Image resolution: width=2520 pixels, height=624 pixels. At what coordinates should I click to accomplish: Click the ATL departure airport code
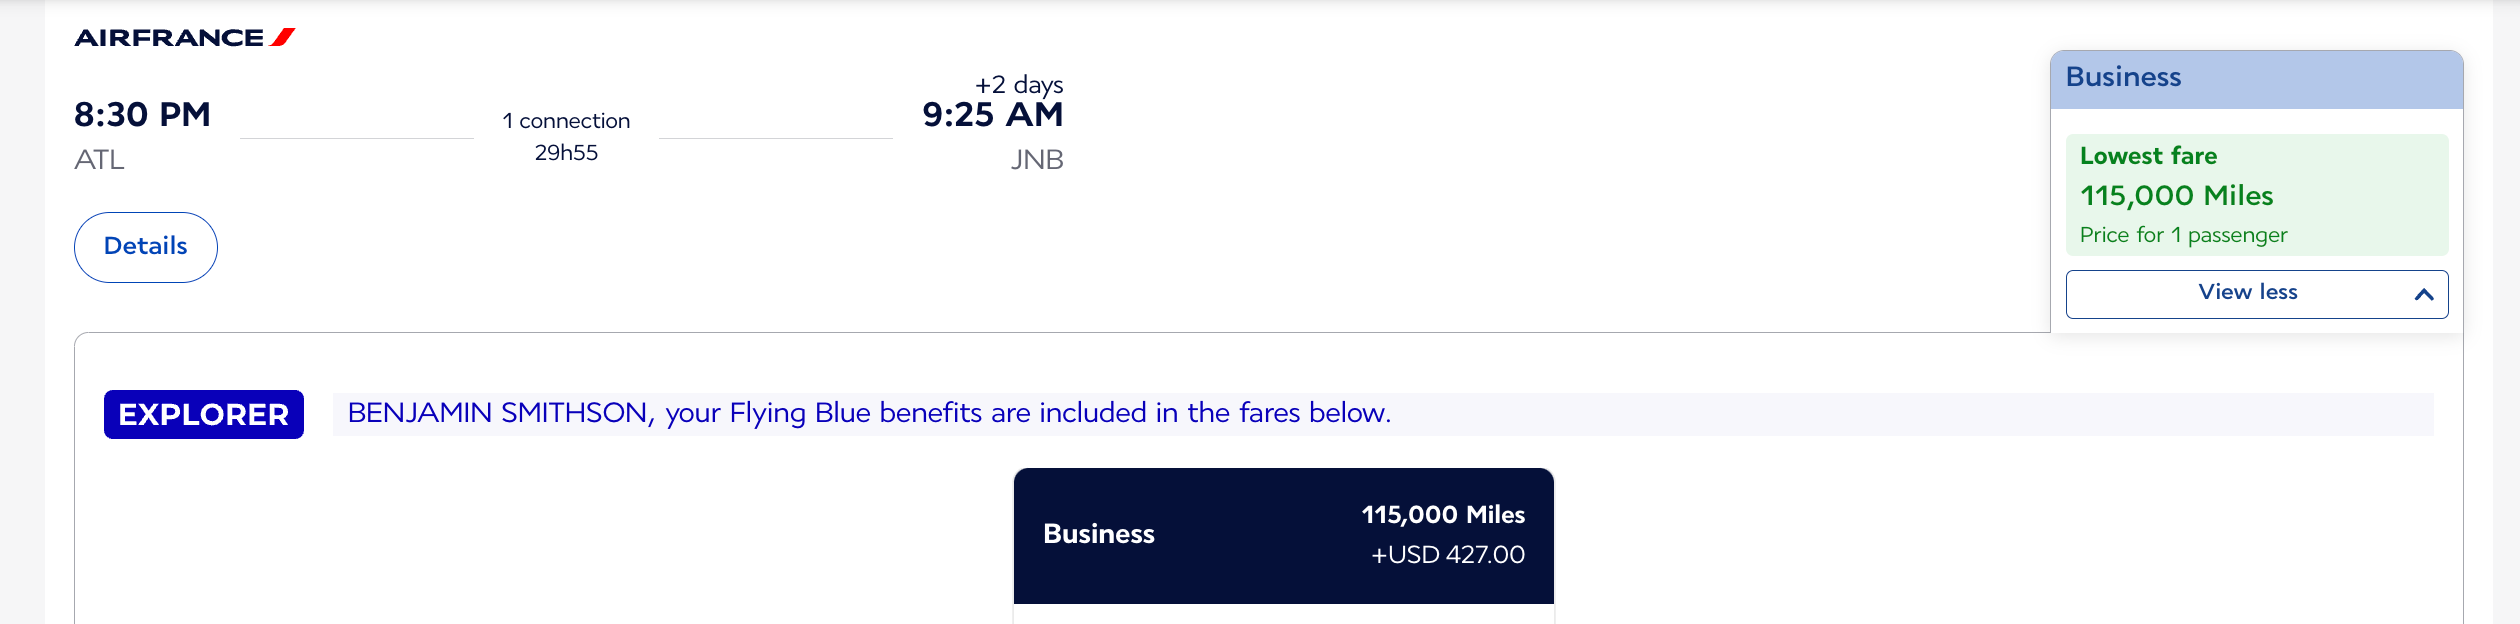point(99,160)
